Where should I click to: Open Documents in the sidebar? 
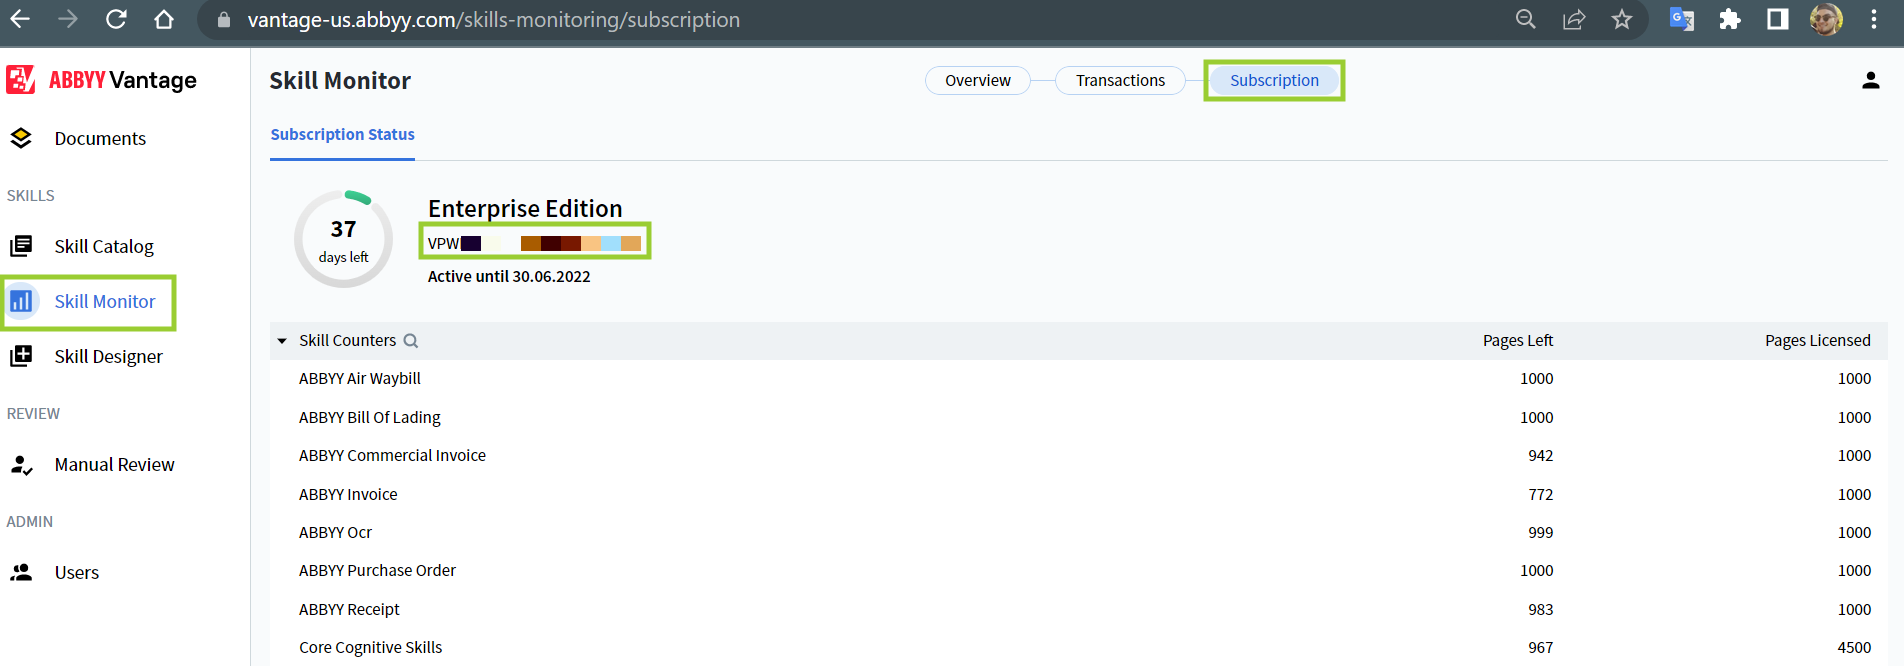pyautogui.click(x=100, y=138)
